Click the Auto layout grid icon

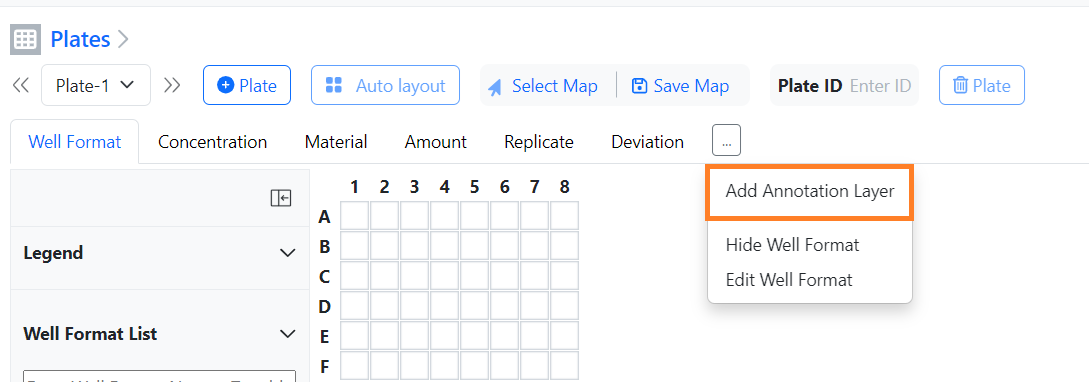[x=334, y=85]
